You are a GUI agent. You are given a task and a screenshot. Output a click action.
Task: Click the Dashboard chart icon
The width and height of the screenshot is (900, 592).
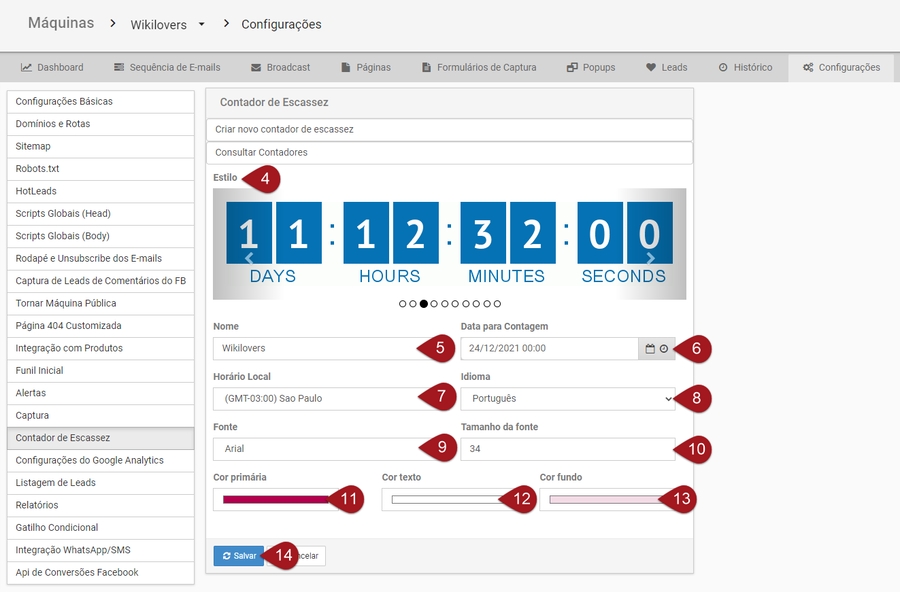28,68
